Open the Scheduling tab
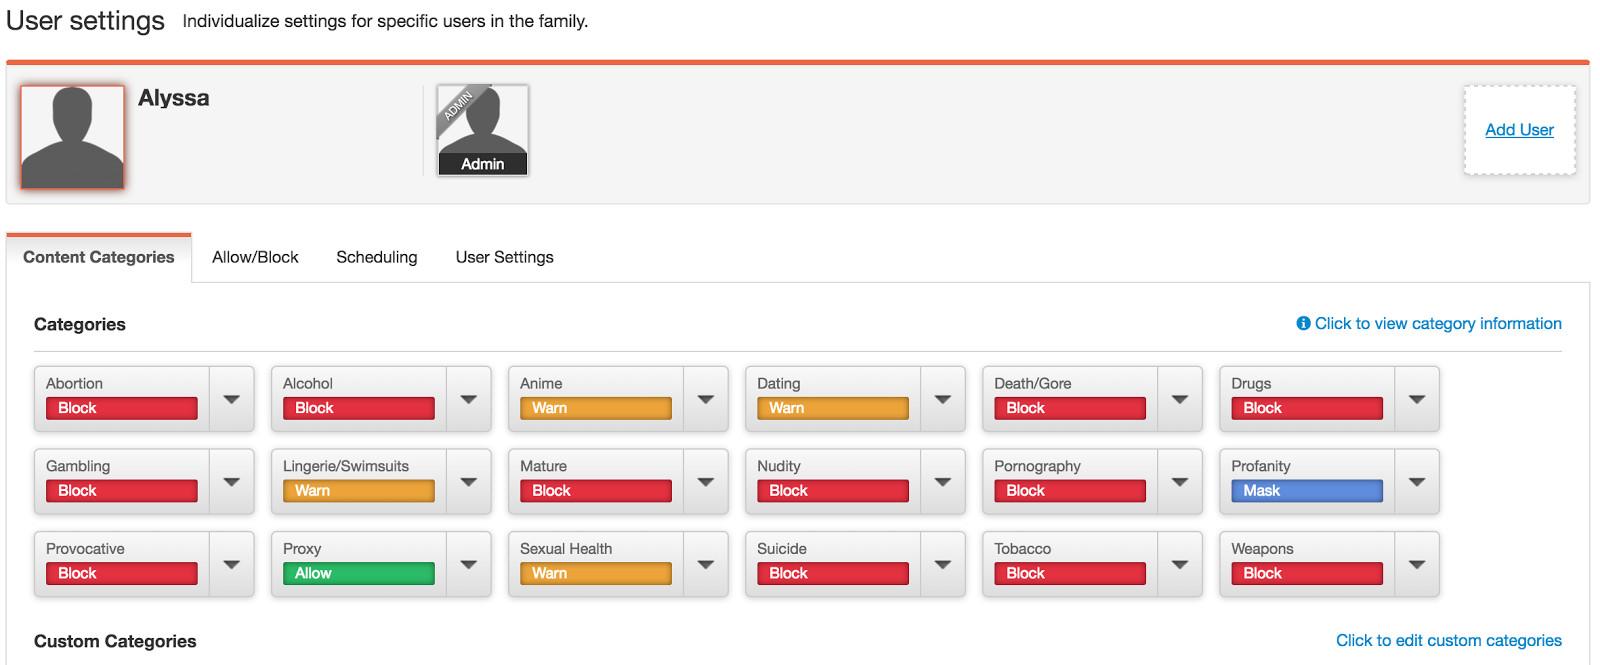The width and height of the screenshot is (1600, 665). (376, 257)
